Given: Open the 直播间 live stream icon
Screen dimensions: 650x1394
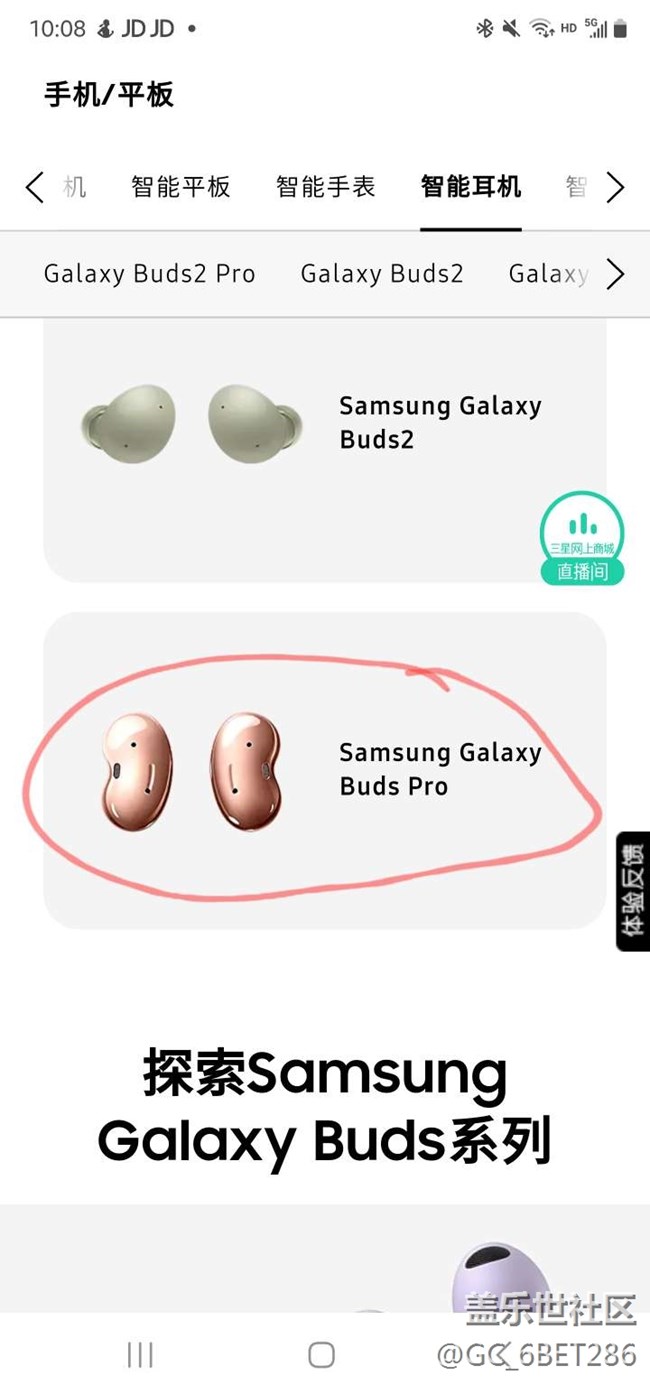Looking at the screenshot, I should (582, 538).
